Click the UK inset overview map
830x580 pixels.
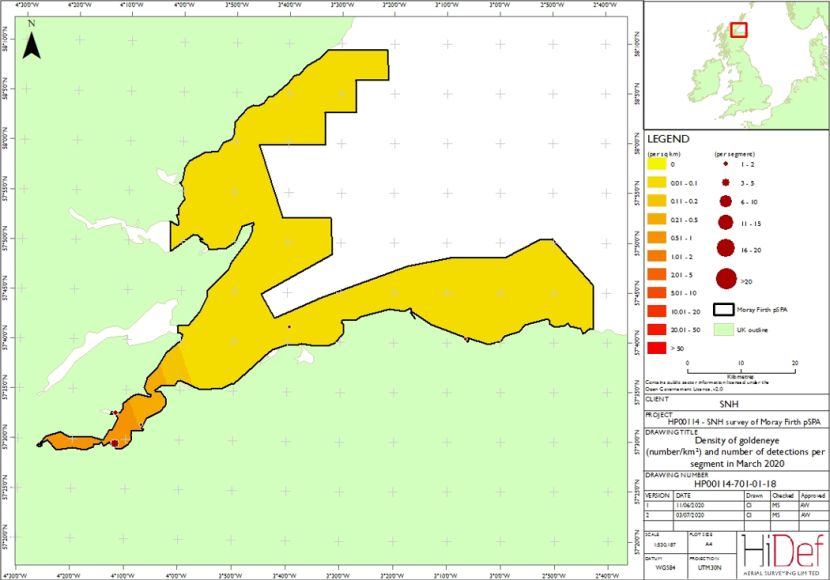point(736,65)
